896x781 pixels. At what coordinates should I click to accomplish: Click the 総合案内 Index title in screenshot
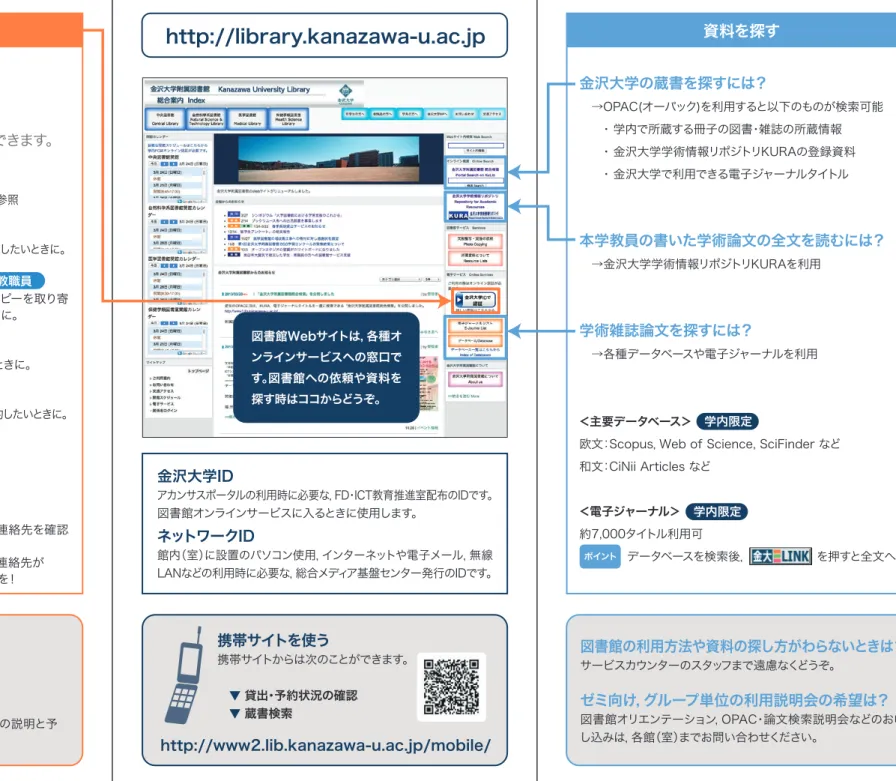point(181,100)
